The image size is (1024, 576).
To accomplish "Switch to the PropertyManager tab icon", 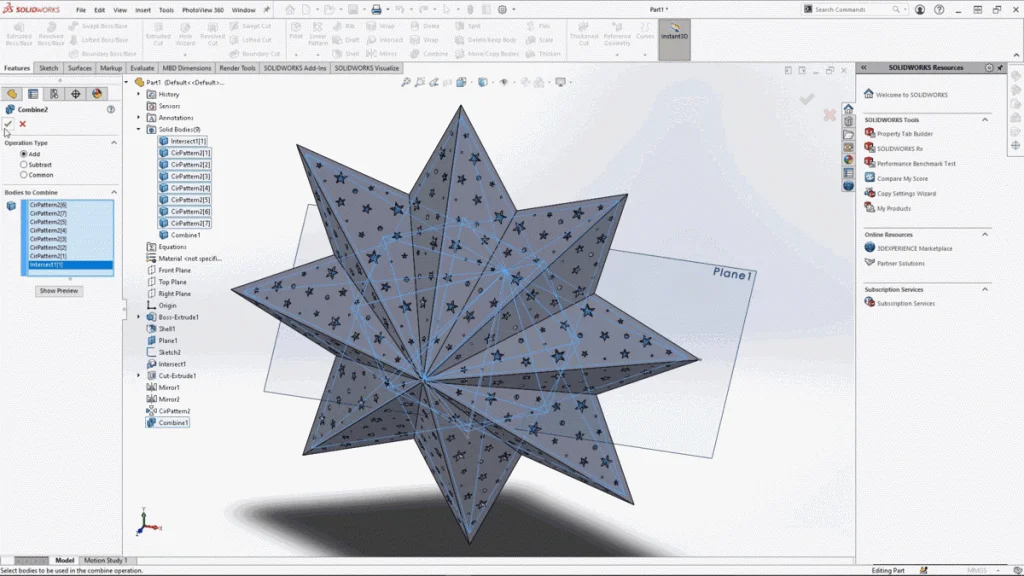I will coord(33,94).
